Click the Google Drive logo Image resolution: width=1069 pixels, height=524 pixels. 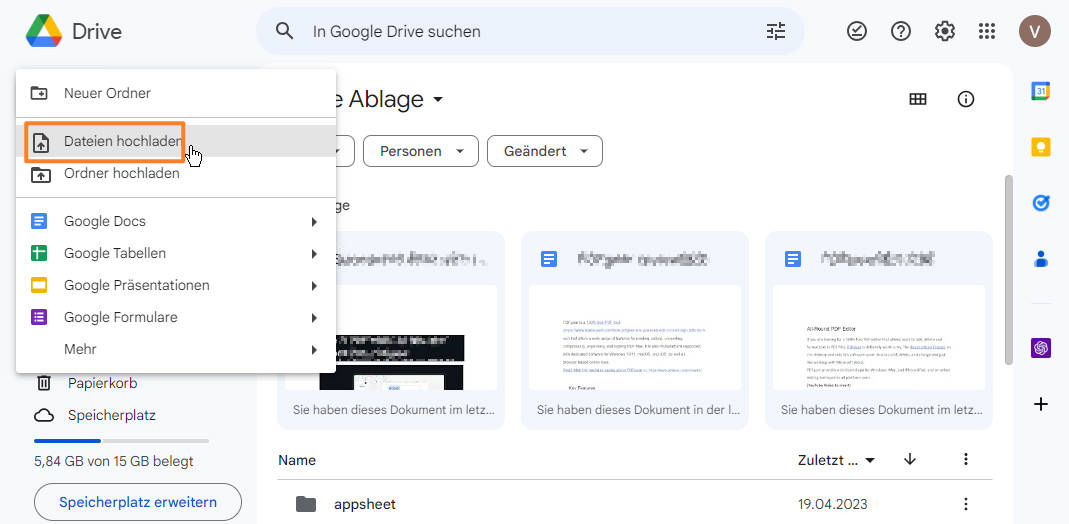click(44, 31)
